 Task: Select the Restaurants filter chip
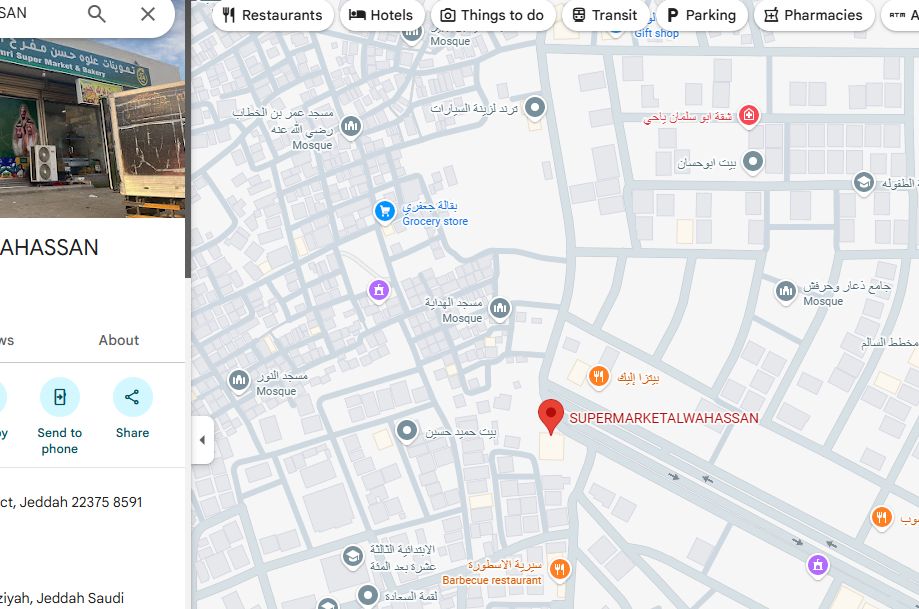coord(272,15)
